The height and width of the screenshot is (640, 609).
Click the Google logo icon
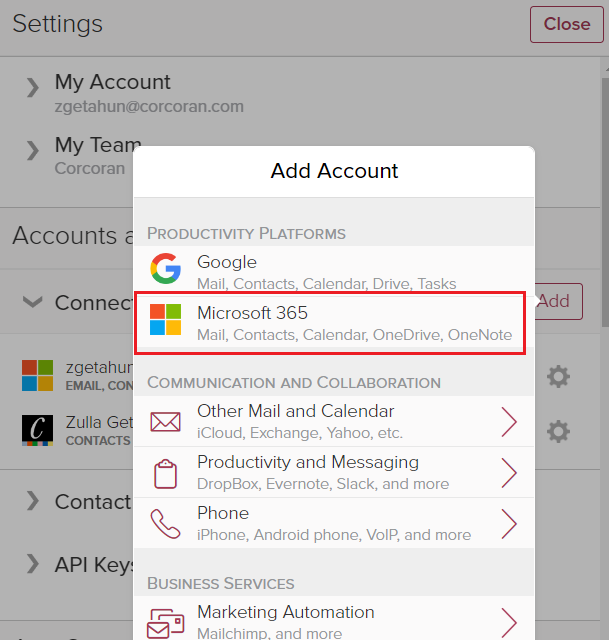point(165,271)
